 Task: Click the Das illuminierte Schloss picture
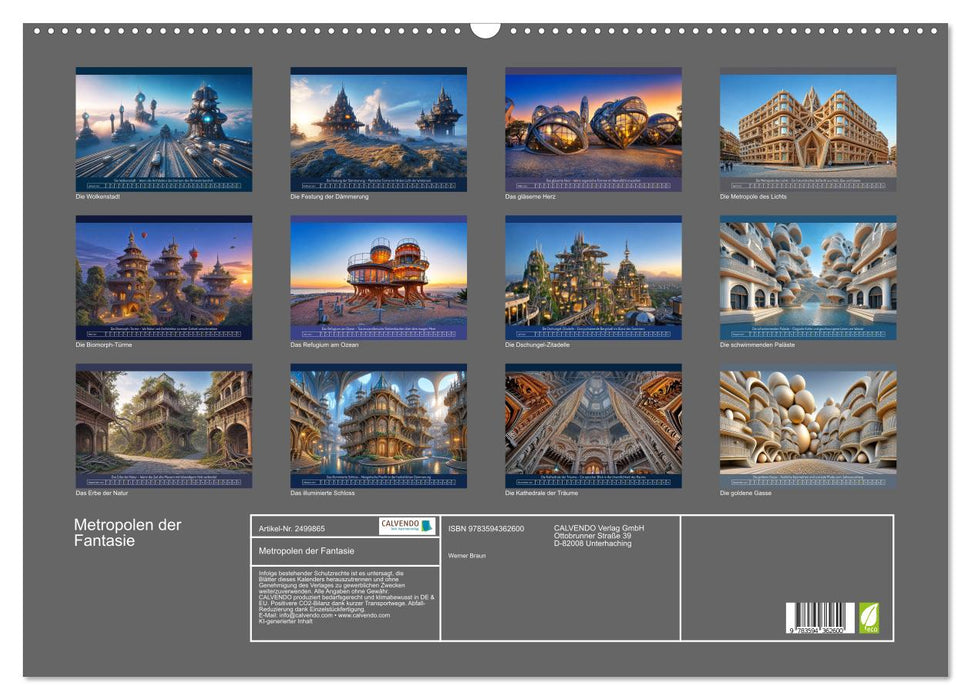[378, 426]
